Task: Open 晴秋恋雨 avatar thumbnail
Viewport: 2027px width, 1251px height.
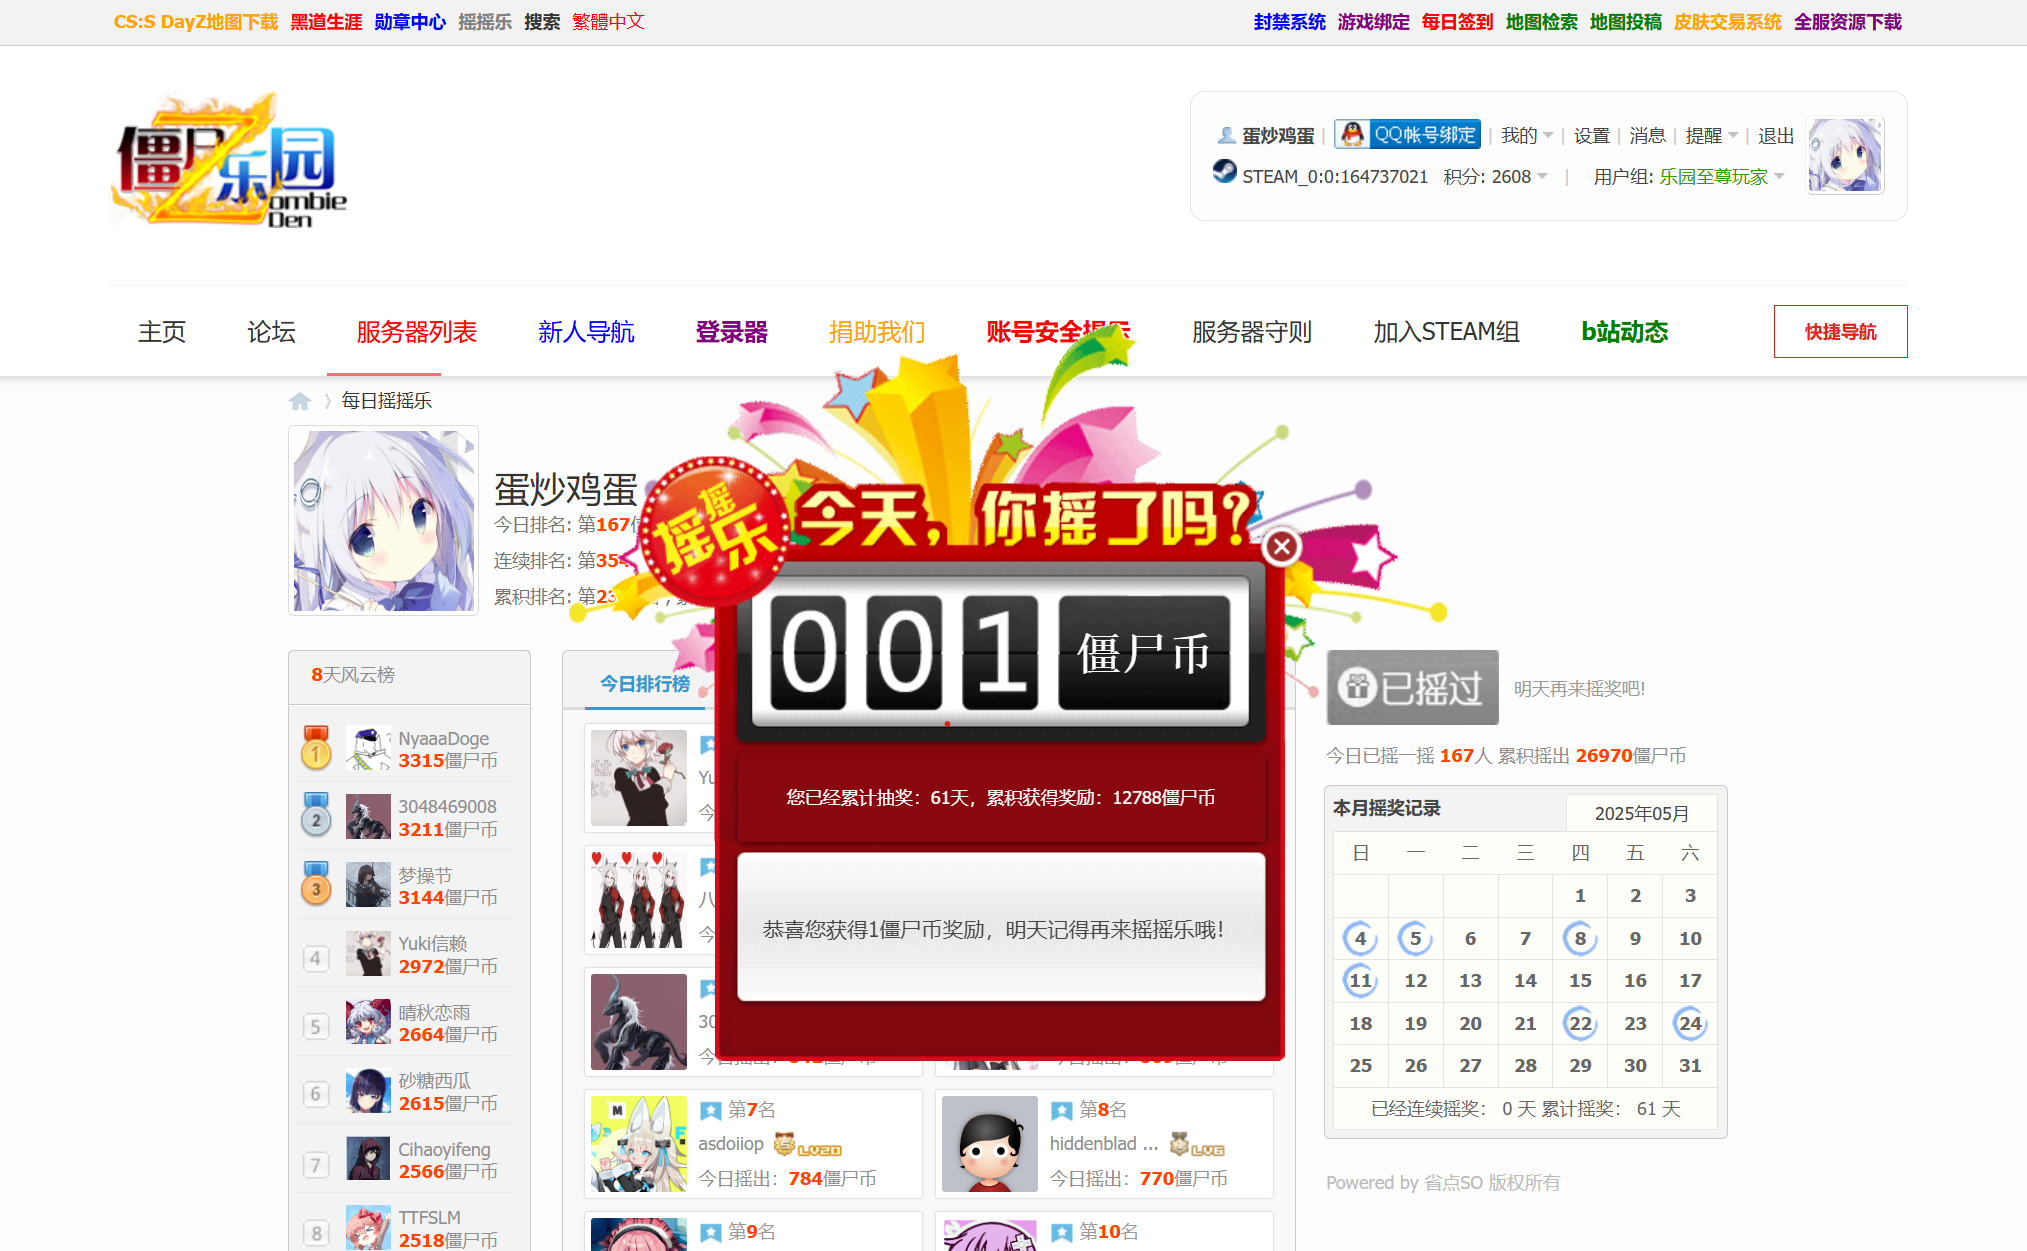Action: [x=368, y=1022]
